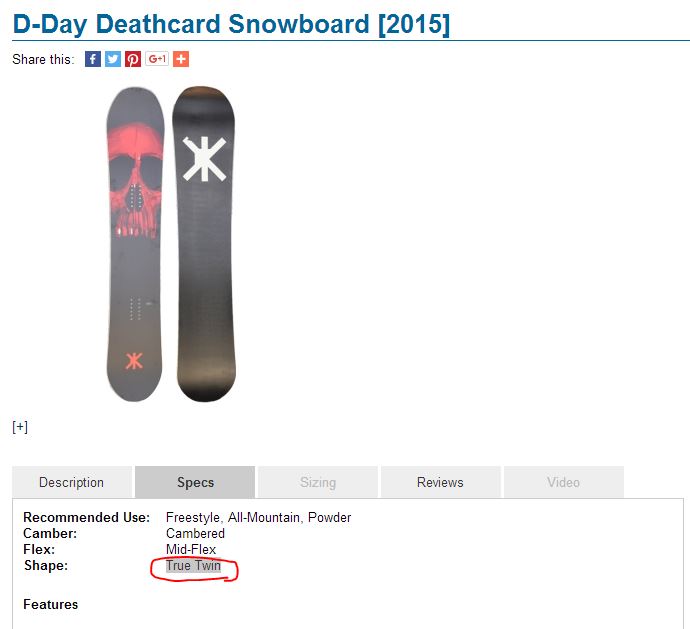Share the snowboard on Twitter

click(113, 59)
